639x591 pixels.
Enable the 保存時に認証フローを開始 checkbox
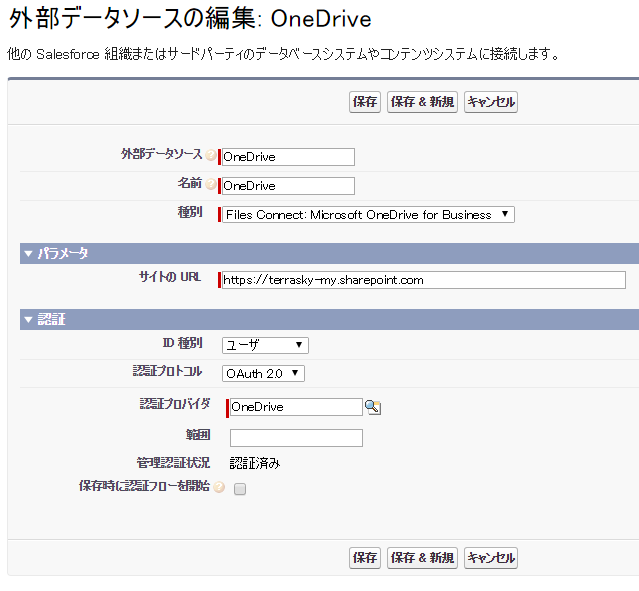pyautogui.click(x=240, y=489)
